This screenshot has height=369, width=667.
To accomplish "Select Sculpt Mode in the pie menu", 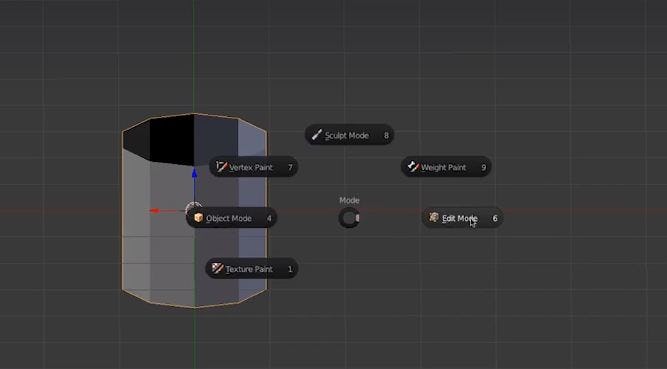I will click(x=349, y=135).
